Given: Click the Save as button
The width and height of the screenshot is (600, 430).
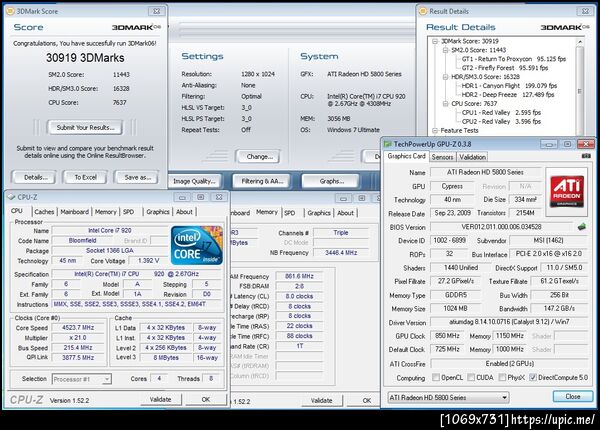Looking at the screenshot, I should pyautogui.click(x=137, y=177).
